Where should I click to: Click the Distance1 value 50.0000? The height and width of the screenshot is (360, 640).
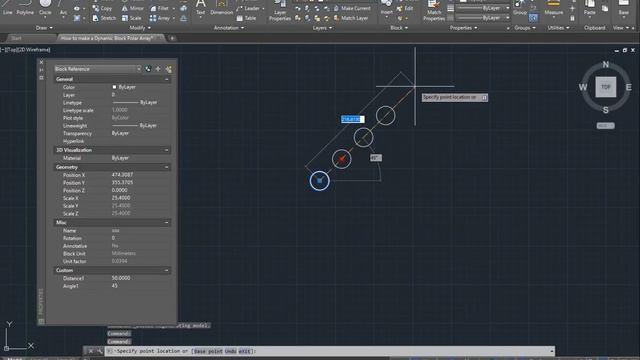point(121,278)
